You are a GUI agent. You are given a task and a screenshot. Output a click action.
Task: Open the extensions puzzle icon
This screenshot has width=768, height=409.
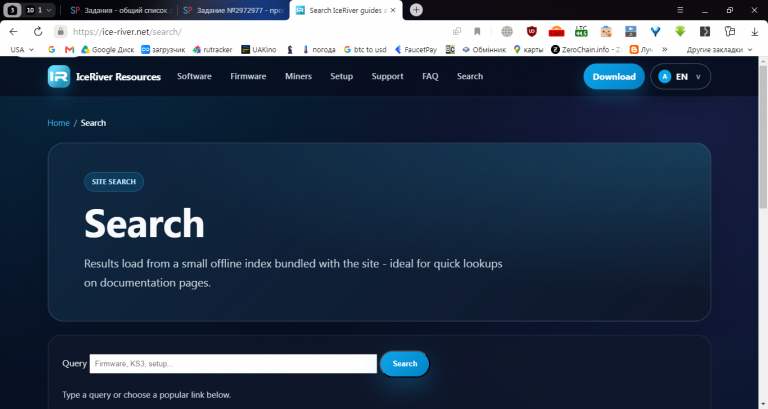[730, 32]
